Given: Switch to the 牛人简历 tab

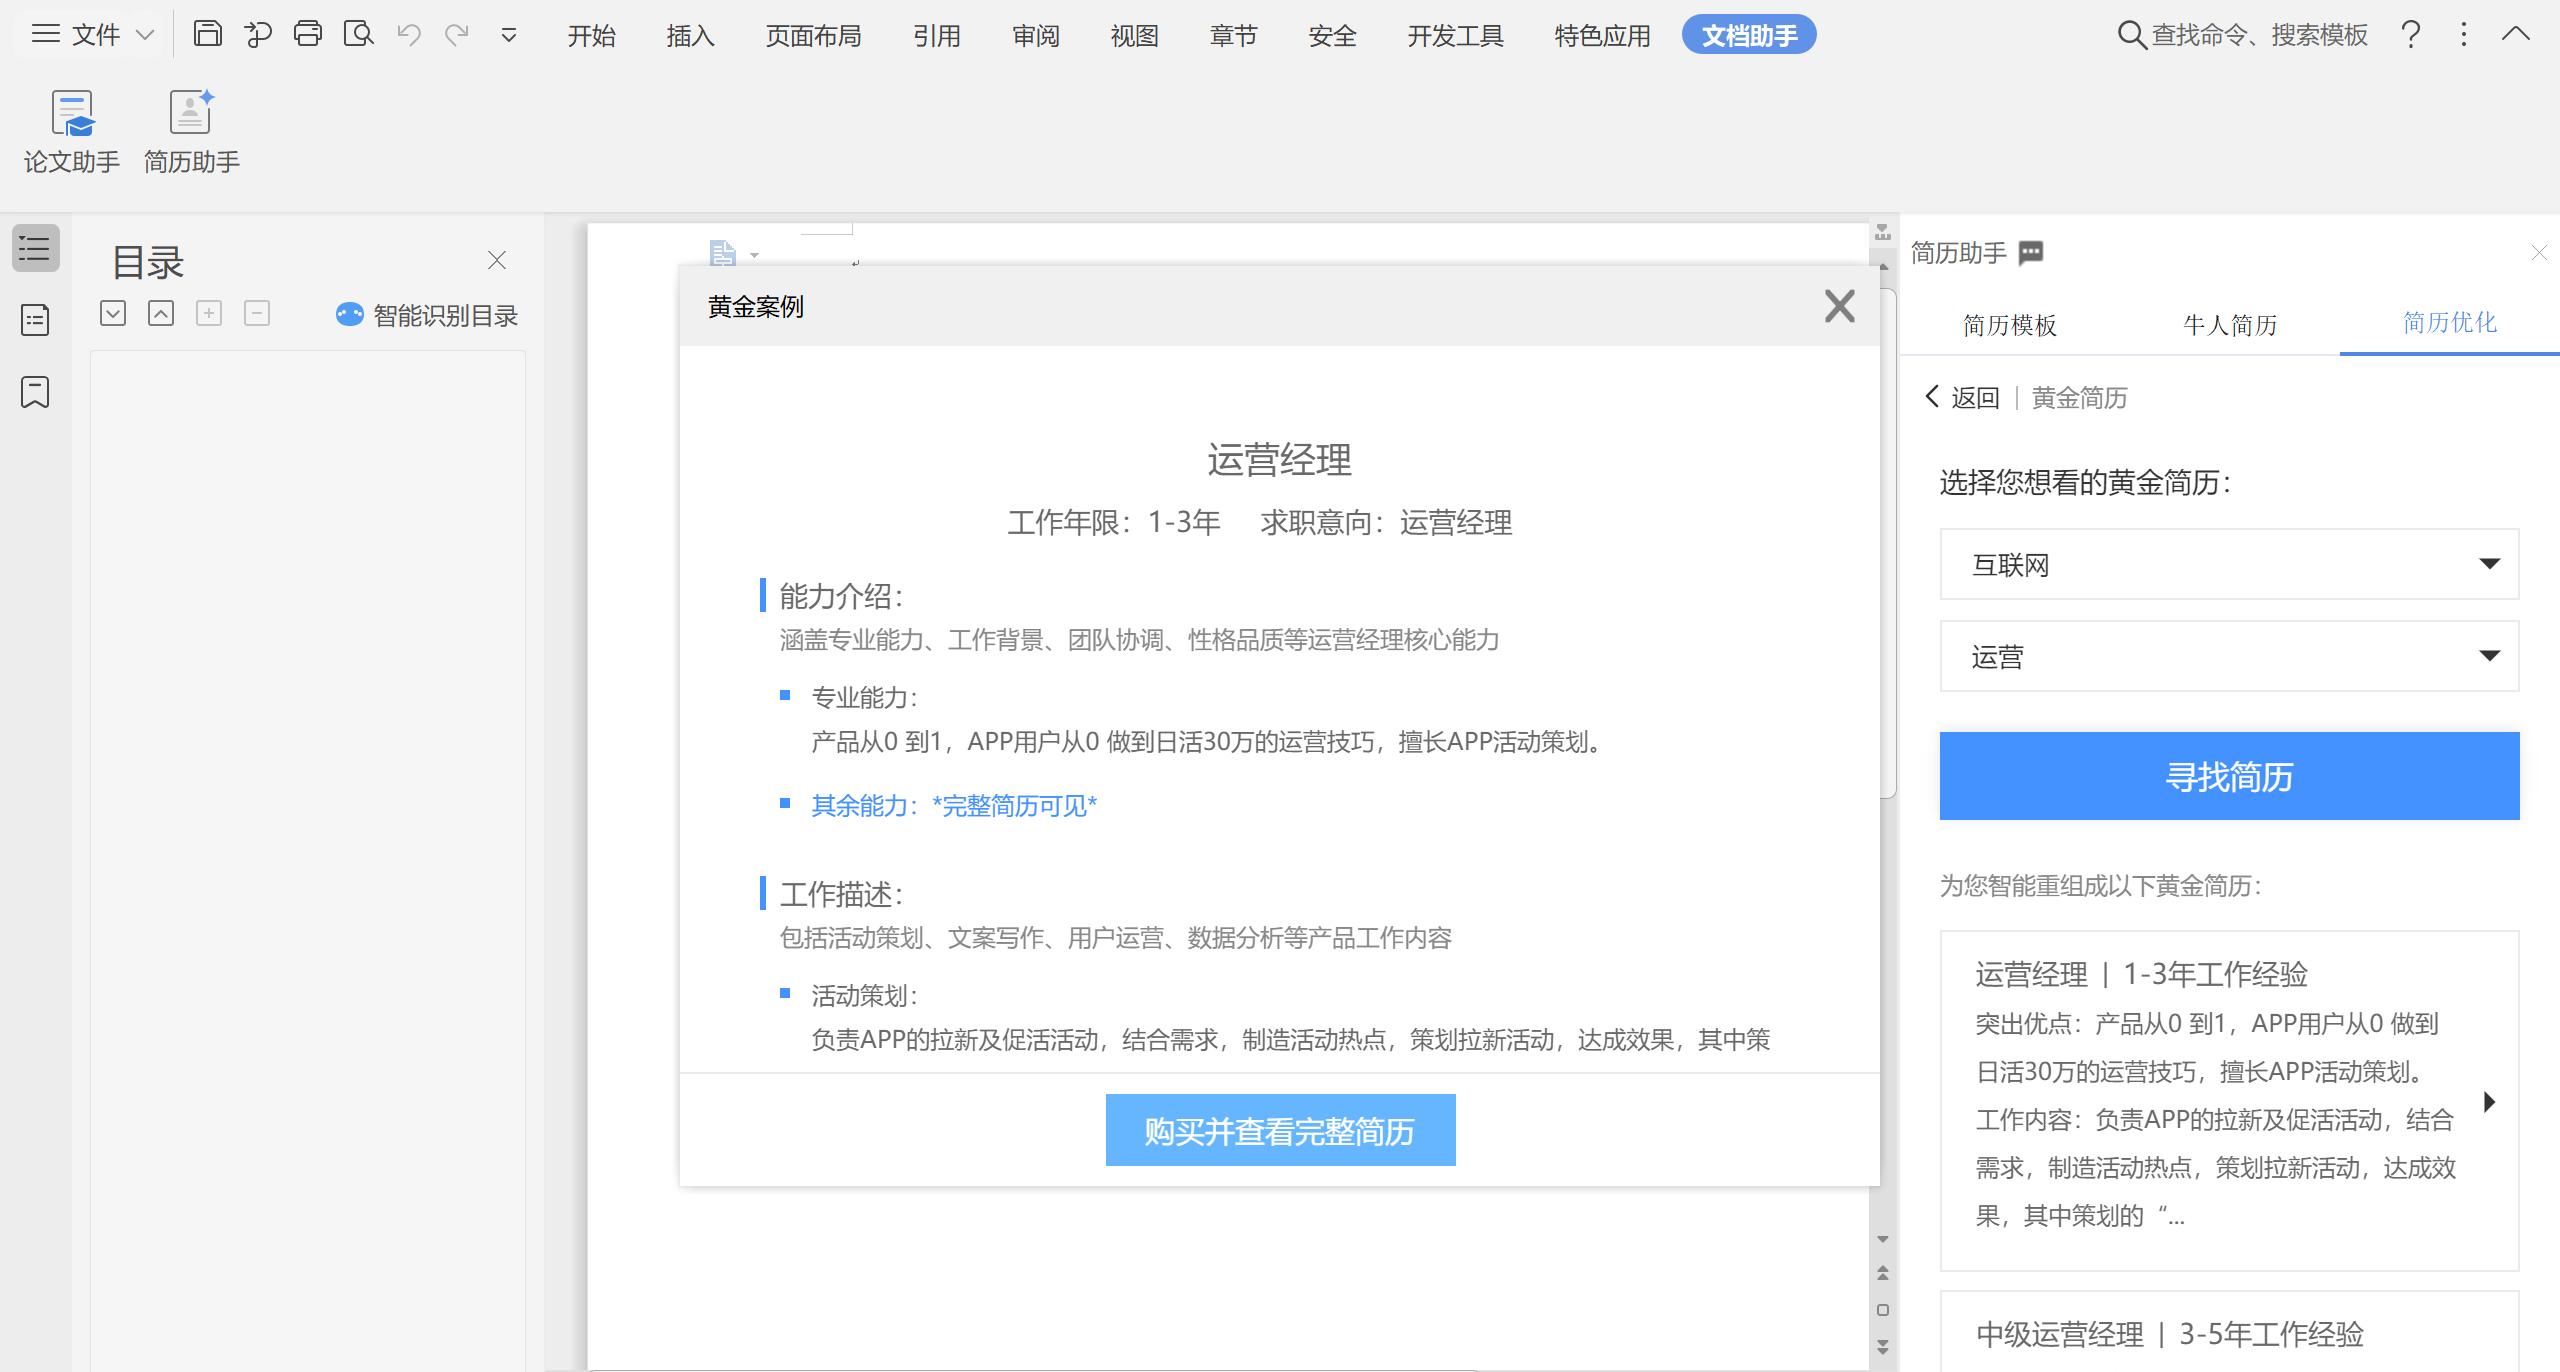Looking at the screenshot, I should point(2229,324).
